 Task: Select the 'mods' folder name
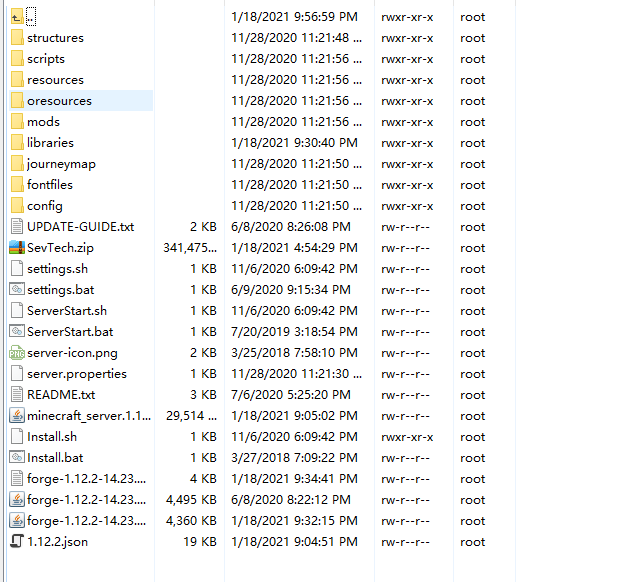coord(43,122)
